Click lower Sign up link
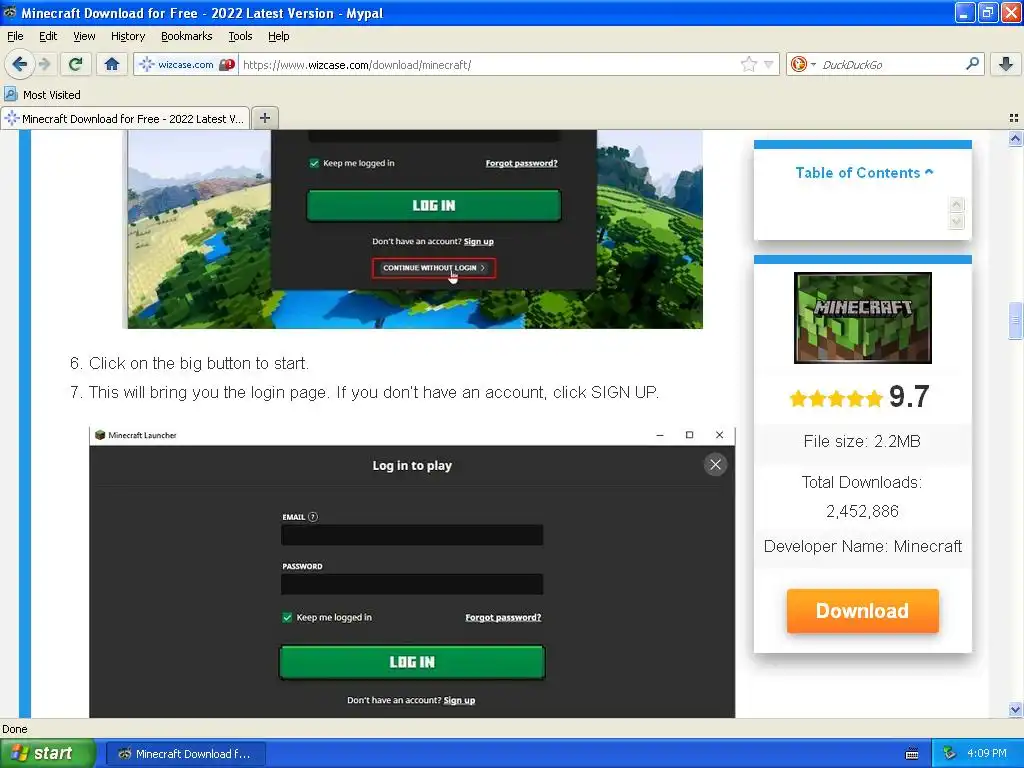Viewport: 1024px width, 768px height. point(459,700)
